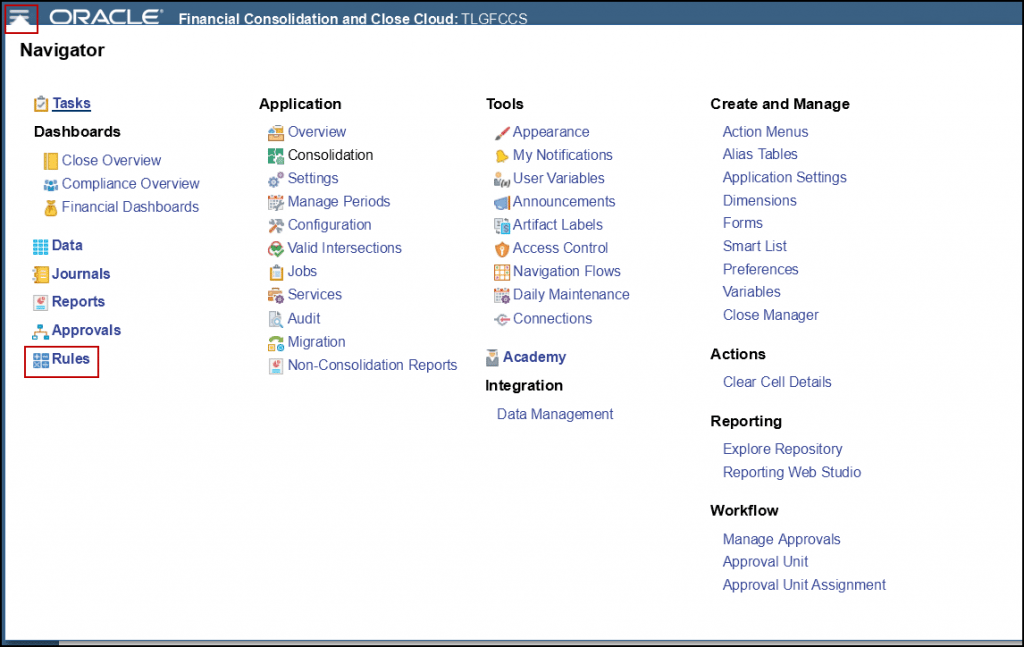Click the Financial Dashboards money bag icon

[x=50, y=208]
